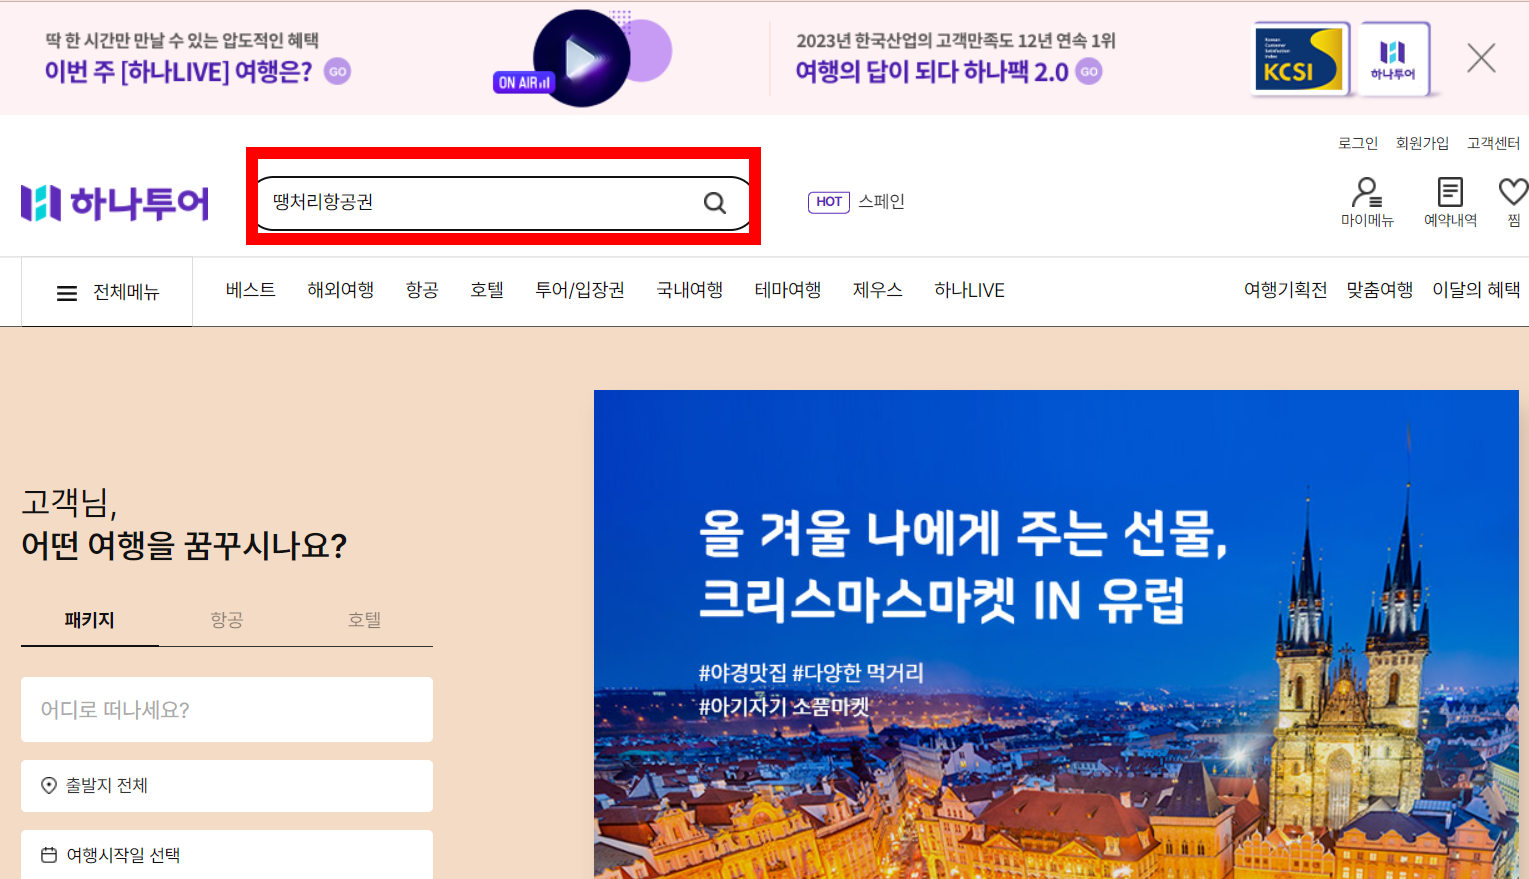Click the search magnifier icon
Screen dimensions: 1529x879
coord(714,202)
